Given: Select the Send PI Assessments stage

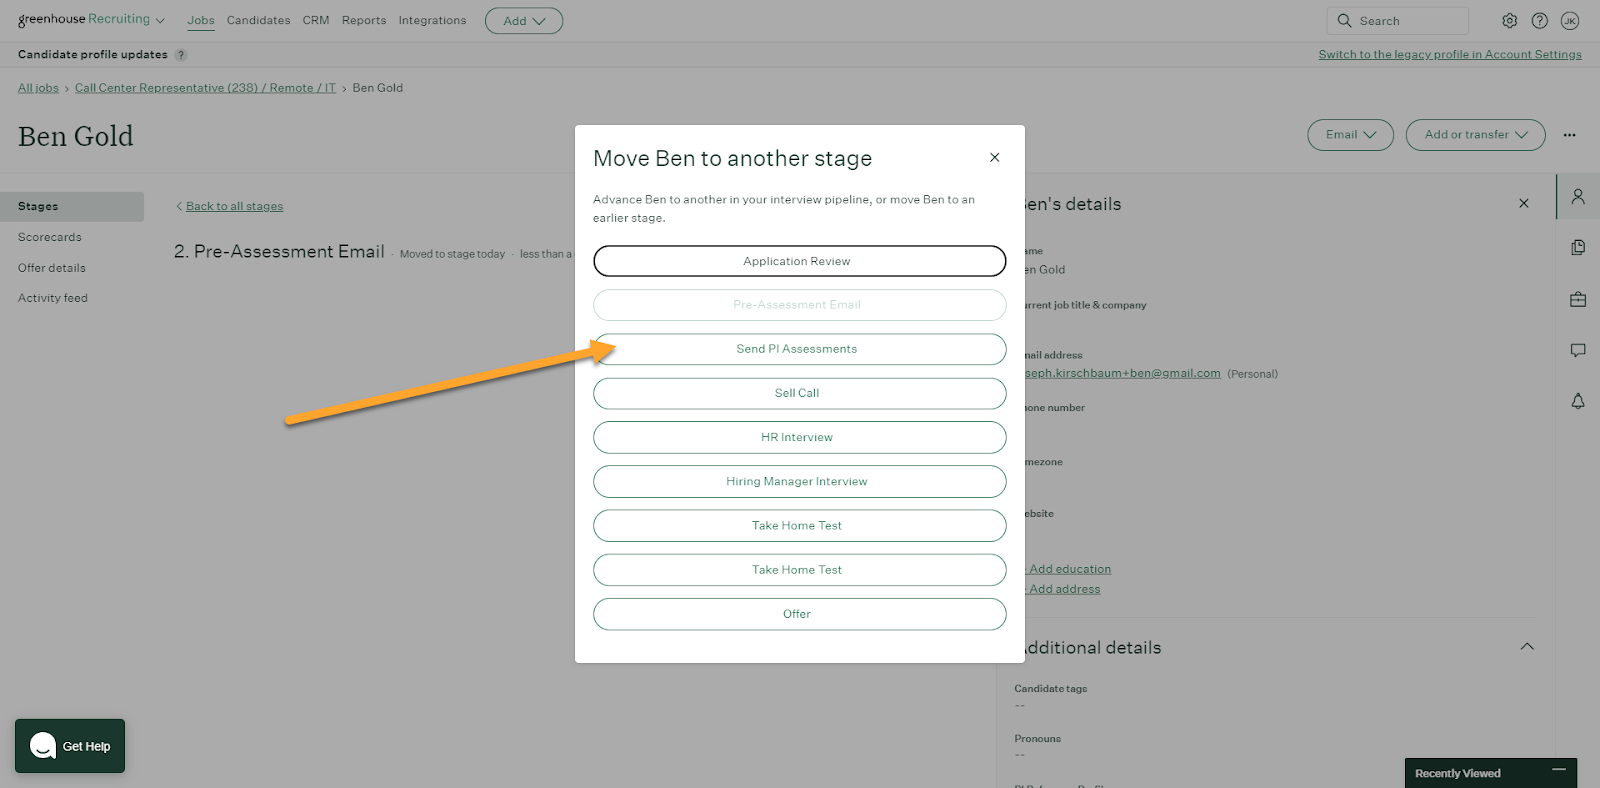Looking at the screenshot, I should coord(799,349).
